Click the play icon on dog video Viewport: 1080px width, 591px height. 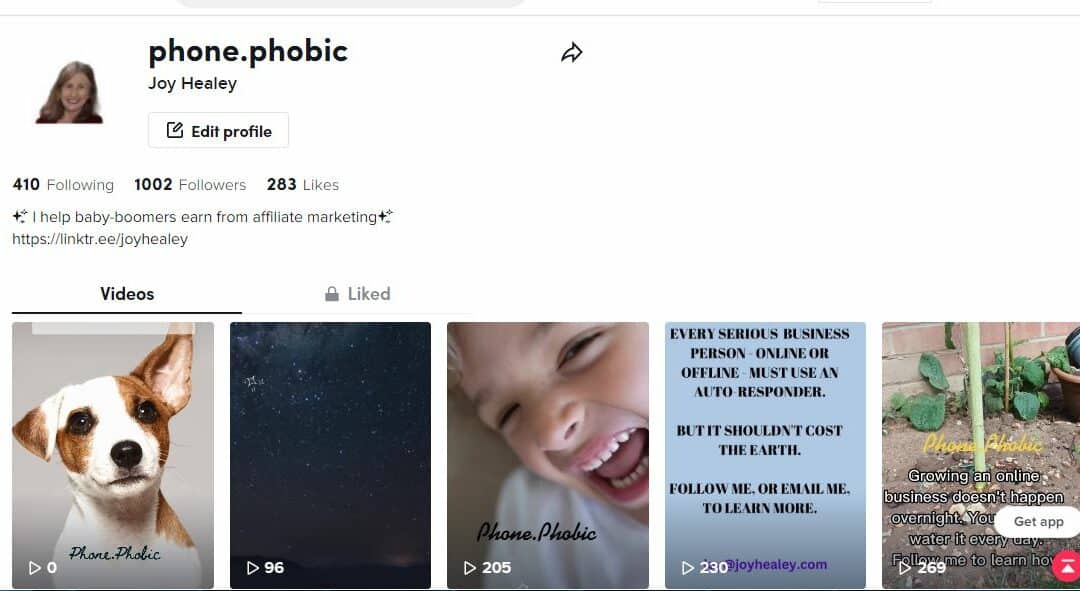point(34,568)
